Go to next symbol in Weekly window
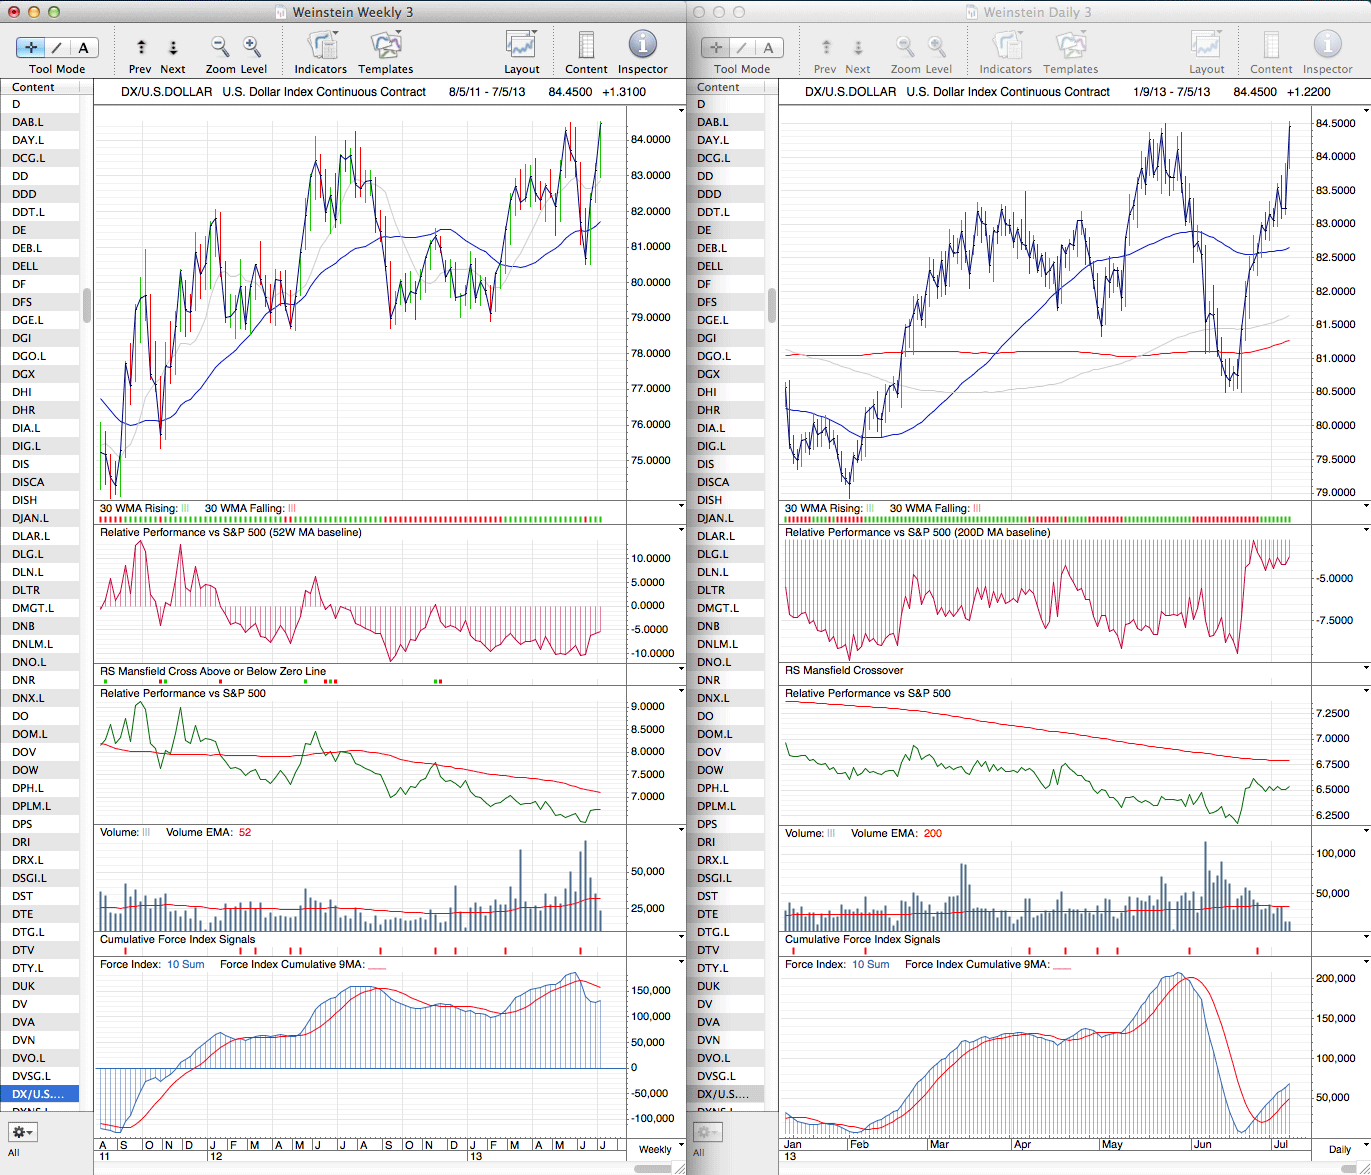This screenshot has width=1371, height=1175. tap(172, 47)
